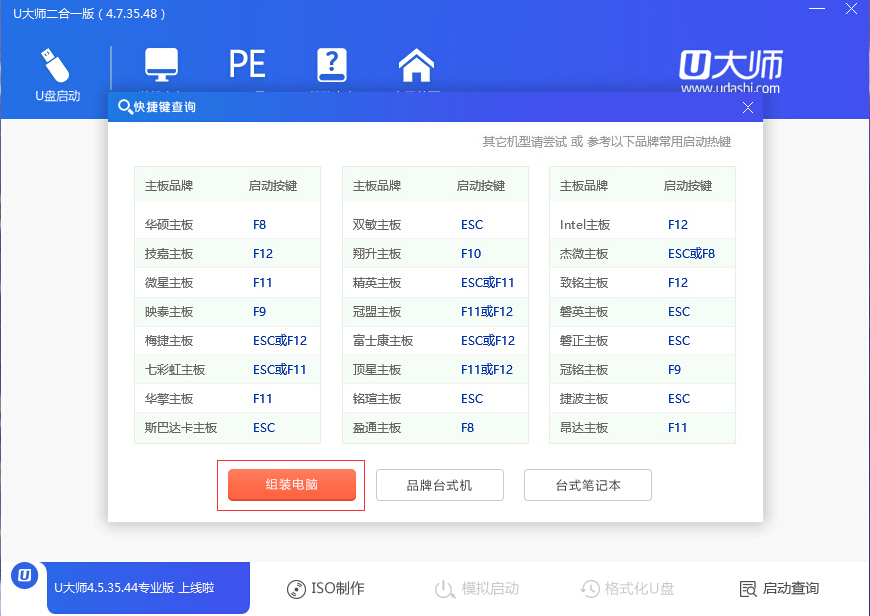Click the F9 hotkey for 冠铭主板
This screenshot has width=870, height=616.
[x=674, y=370]
